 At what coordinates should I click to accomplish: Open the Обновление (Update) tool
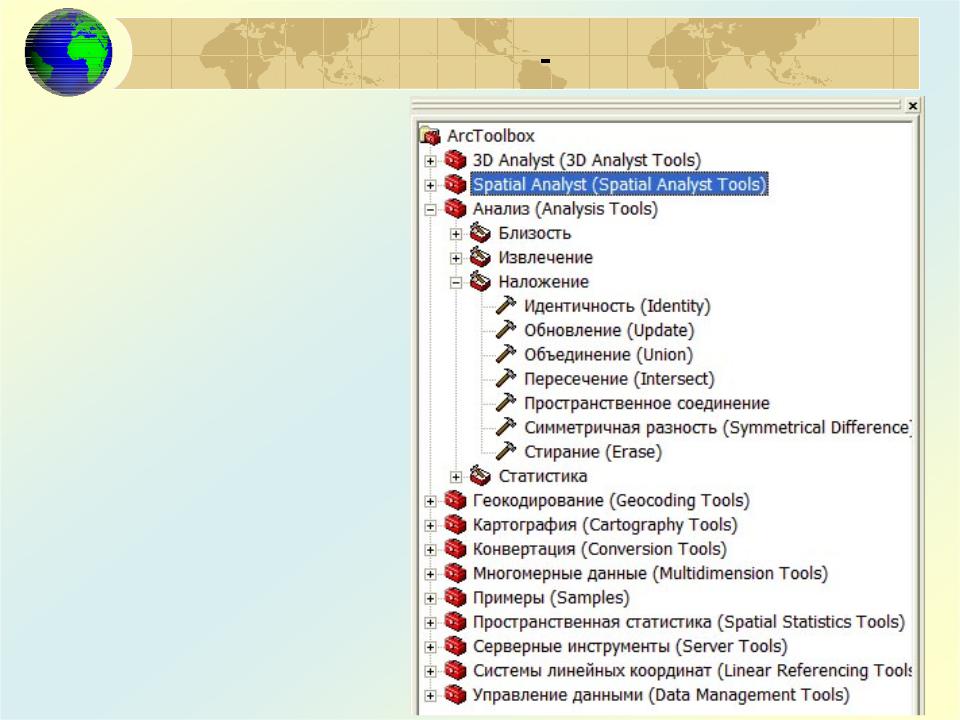609,331
